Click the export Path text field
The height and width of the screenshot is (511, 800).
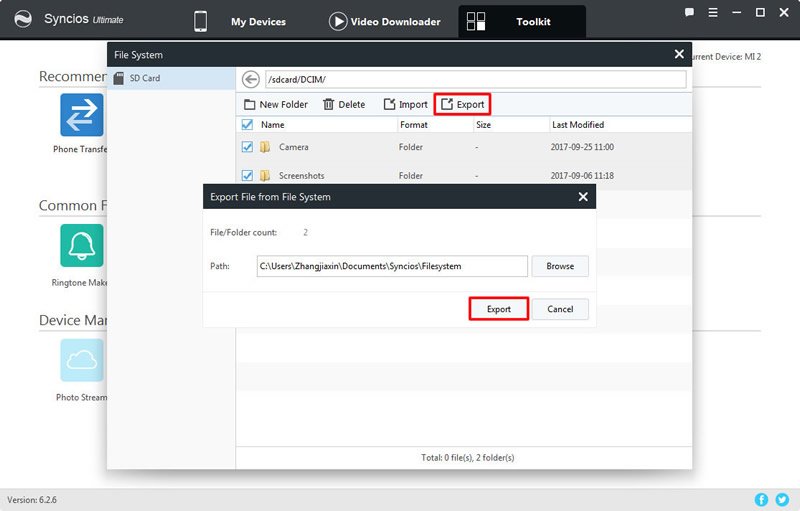coord(392,266)
